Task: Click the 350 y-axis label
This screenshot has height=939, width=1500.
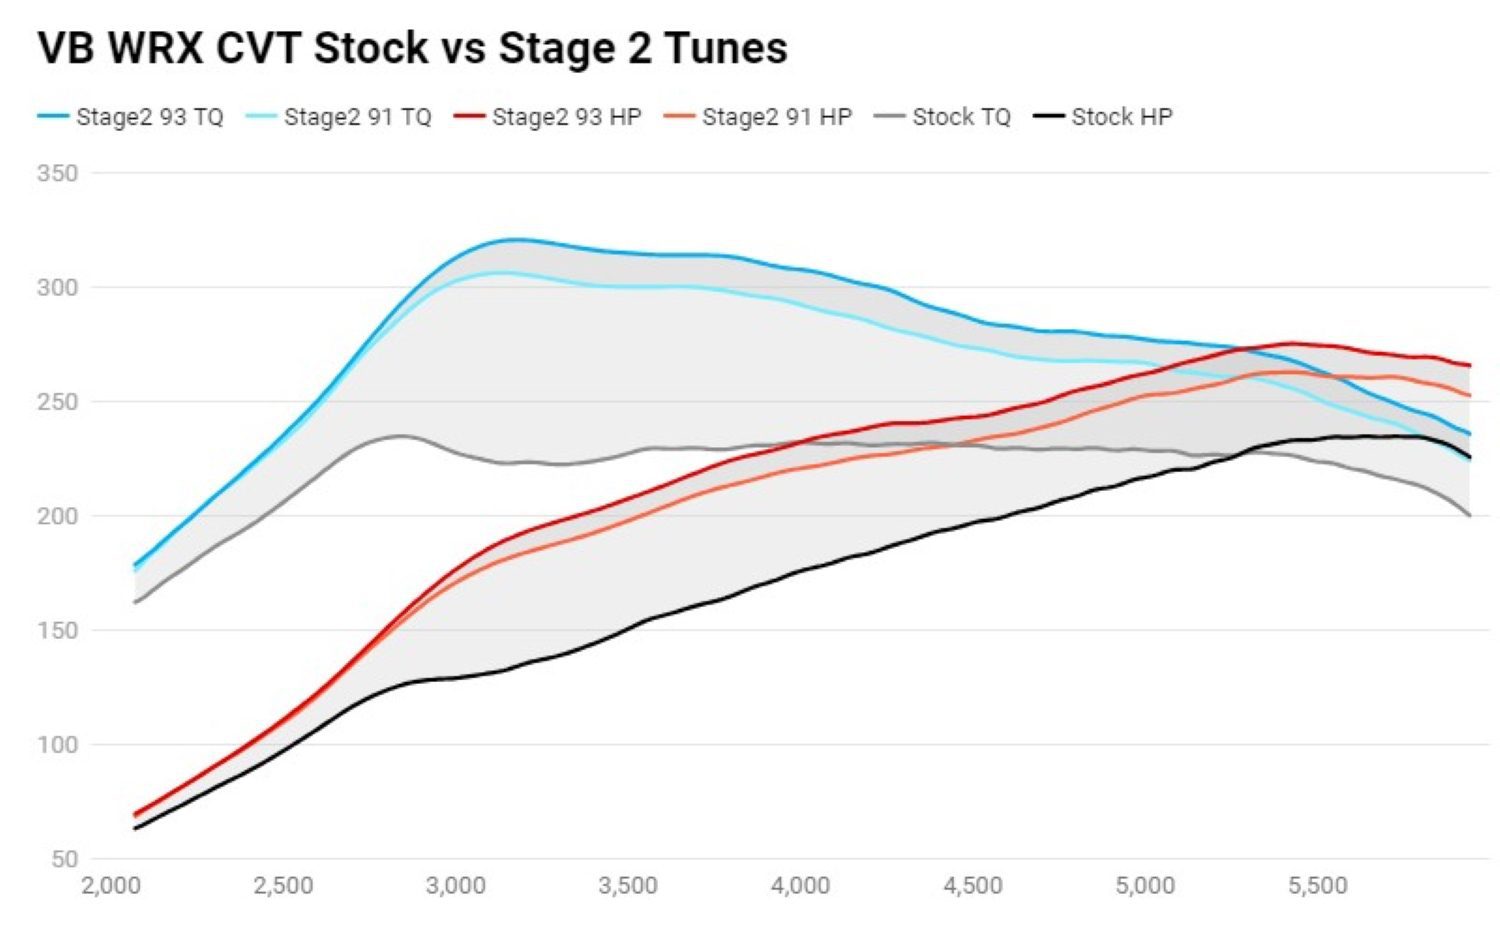Action: 57,174
